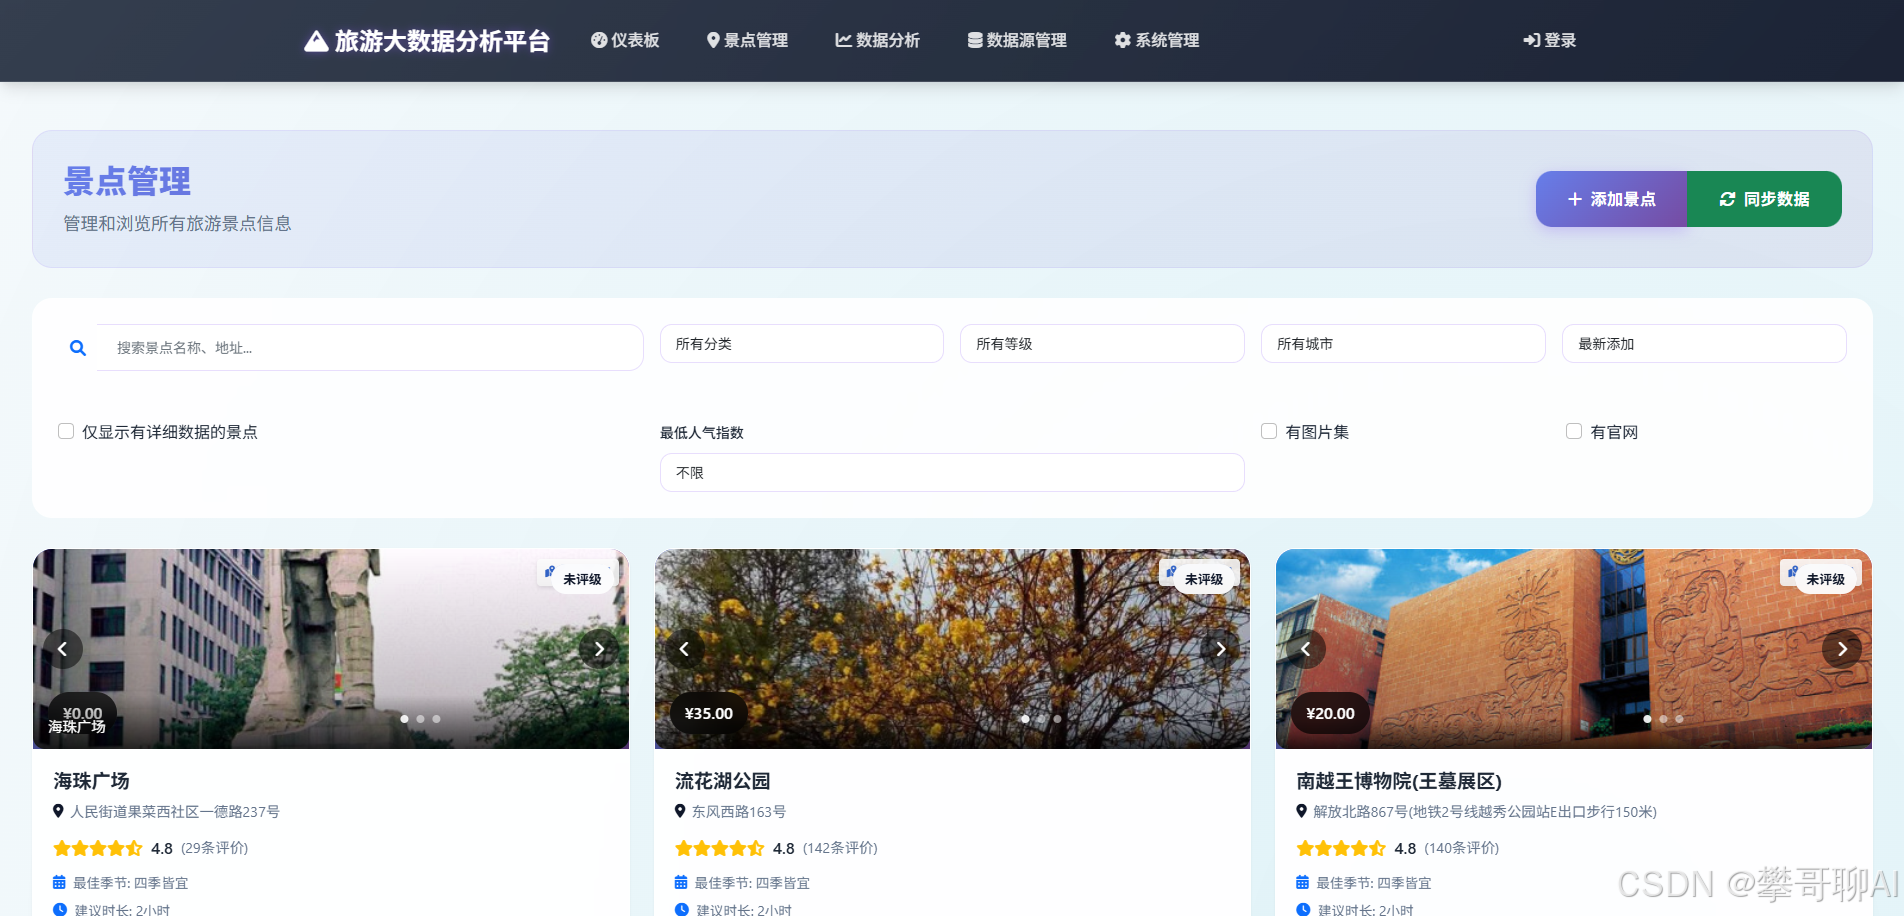Viewport: 1904px width, 916px height.
Task: Go to 景点管理 nav item
Action: coord(747,40)
